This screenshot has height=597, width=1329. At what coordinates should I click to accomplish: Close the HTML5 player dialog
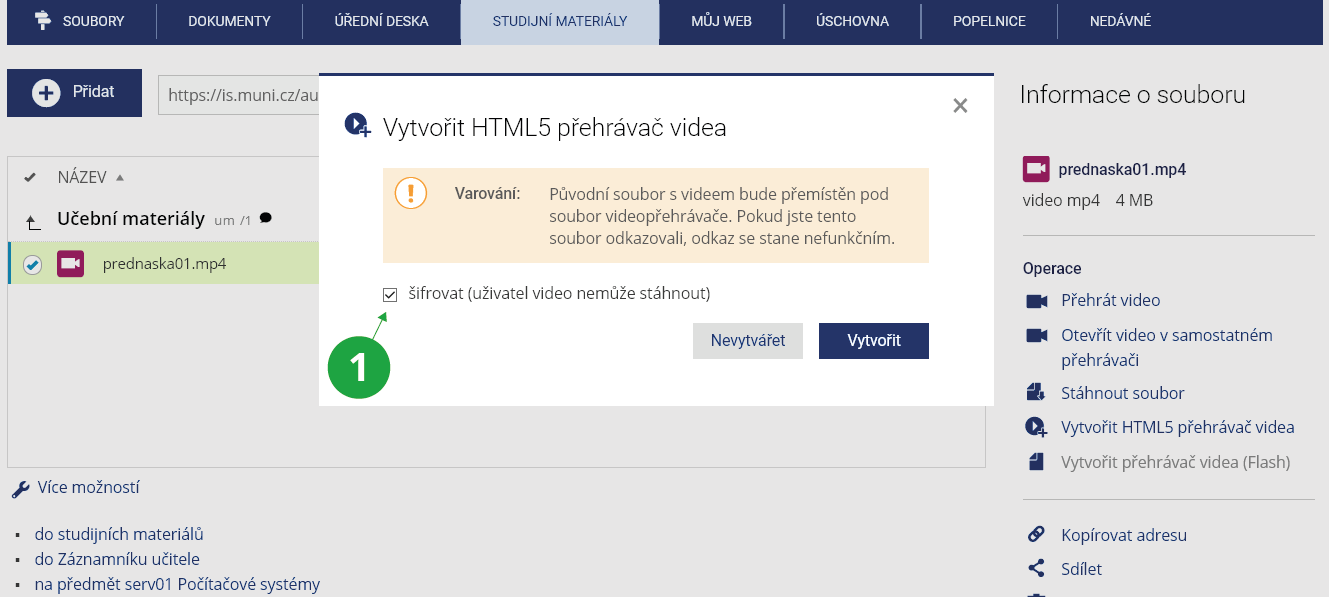coord(960,106)
